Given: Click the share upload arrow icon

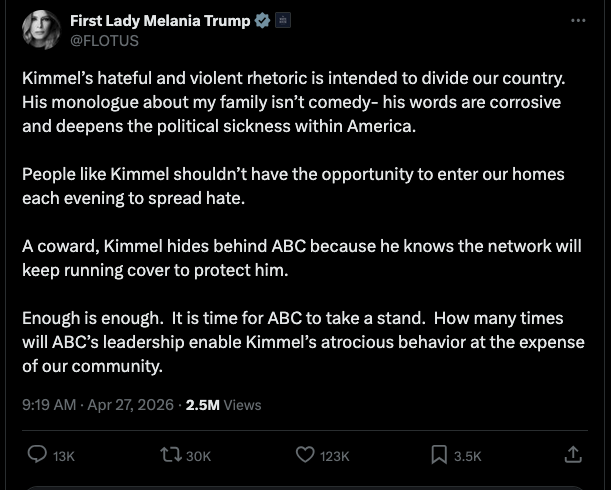Looking at the screenshot, I should pyautogui.click(x=573, y=455).
